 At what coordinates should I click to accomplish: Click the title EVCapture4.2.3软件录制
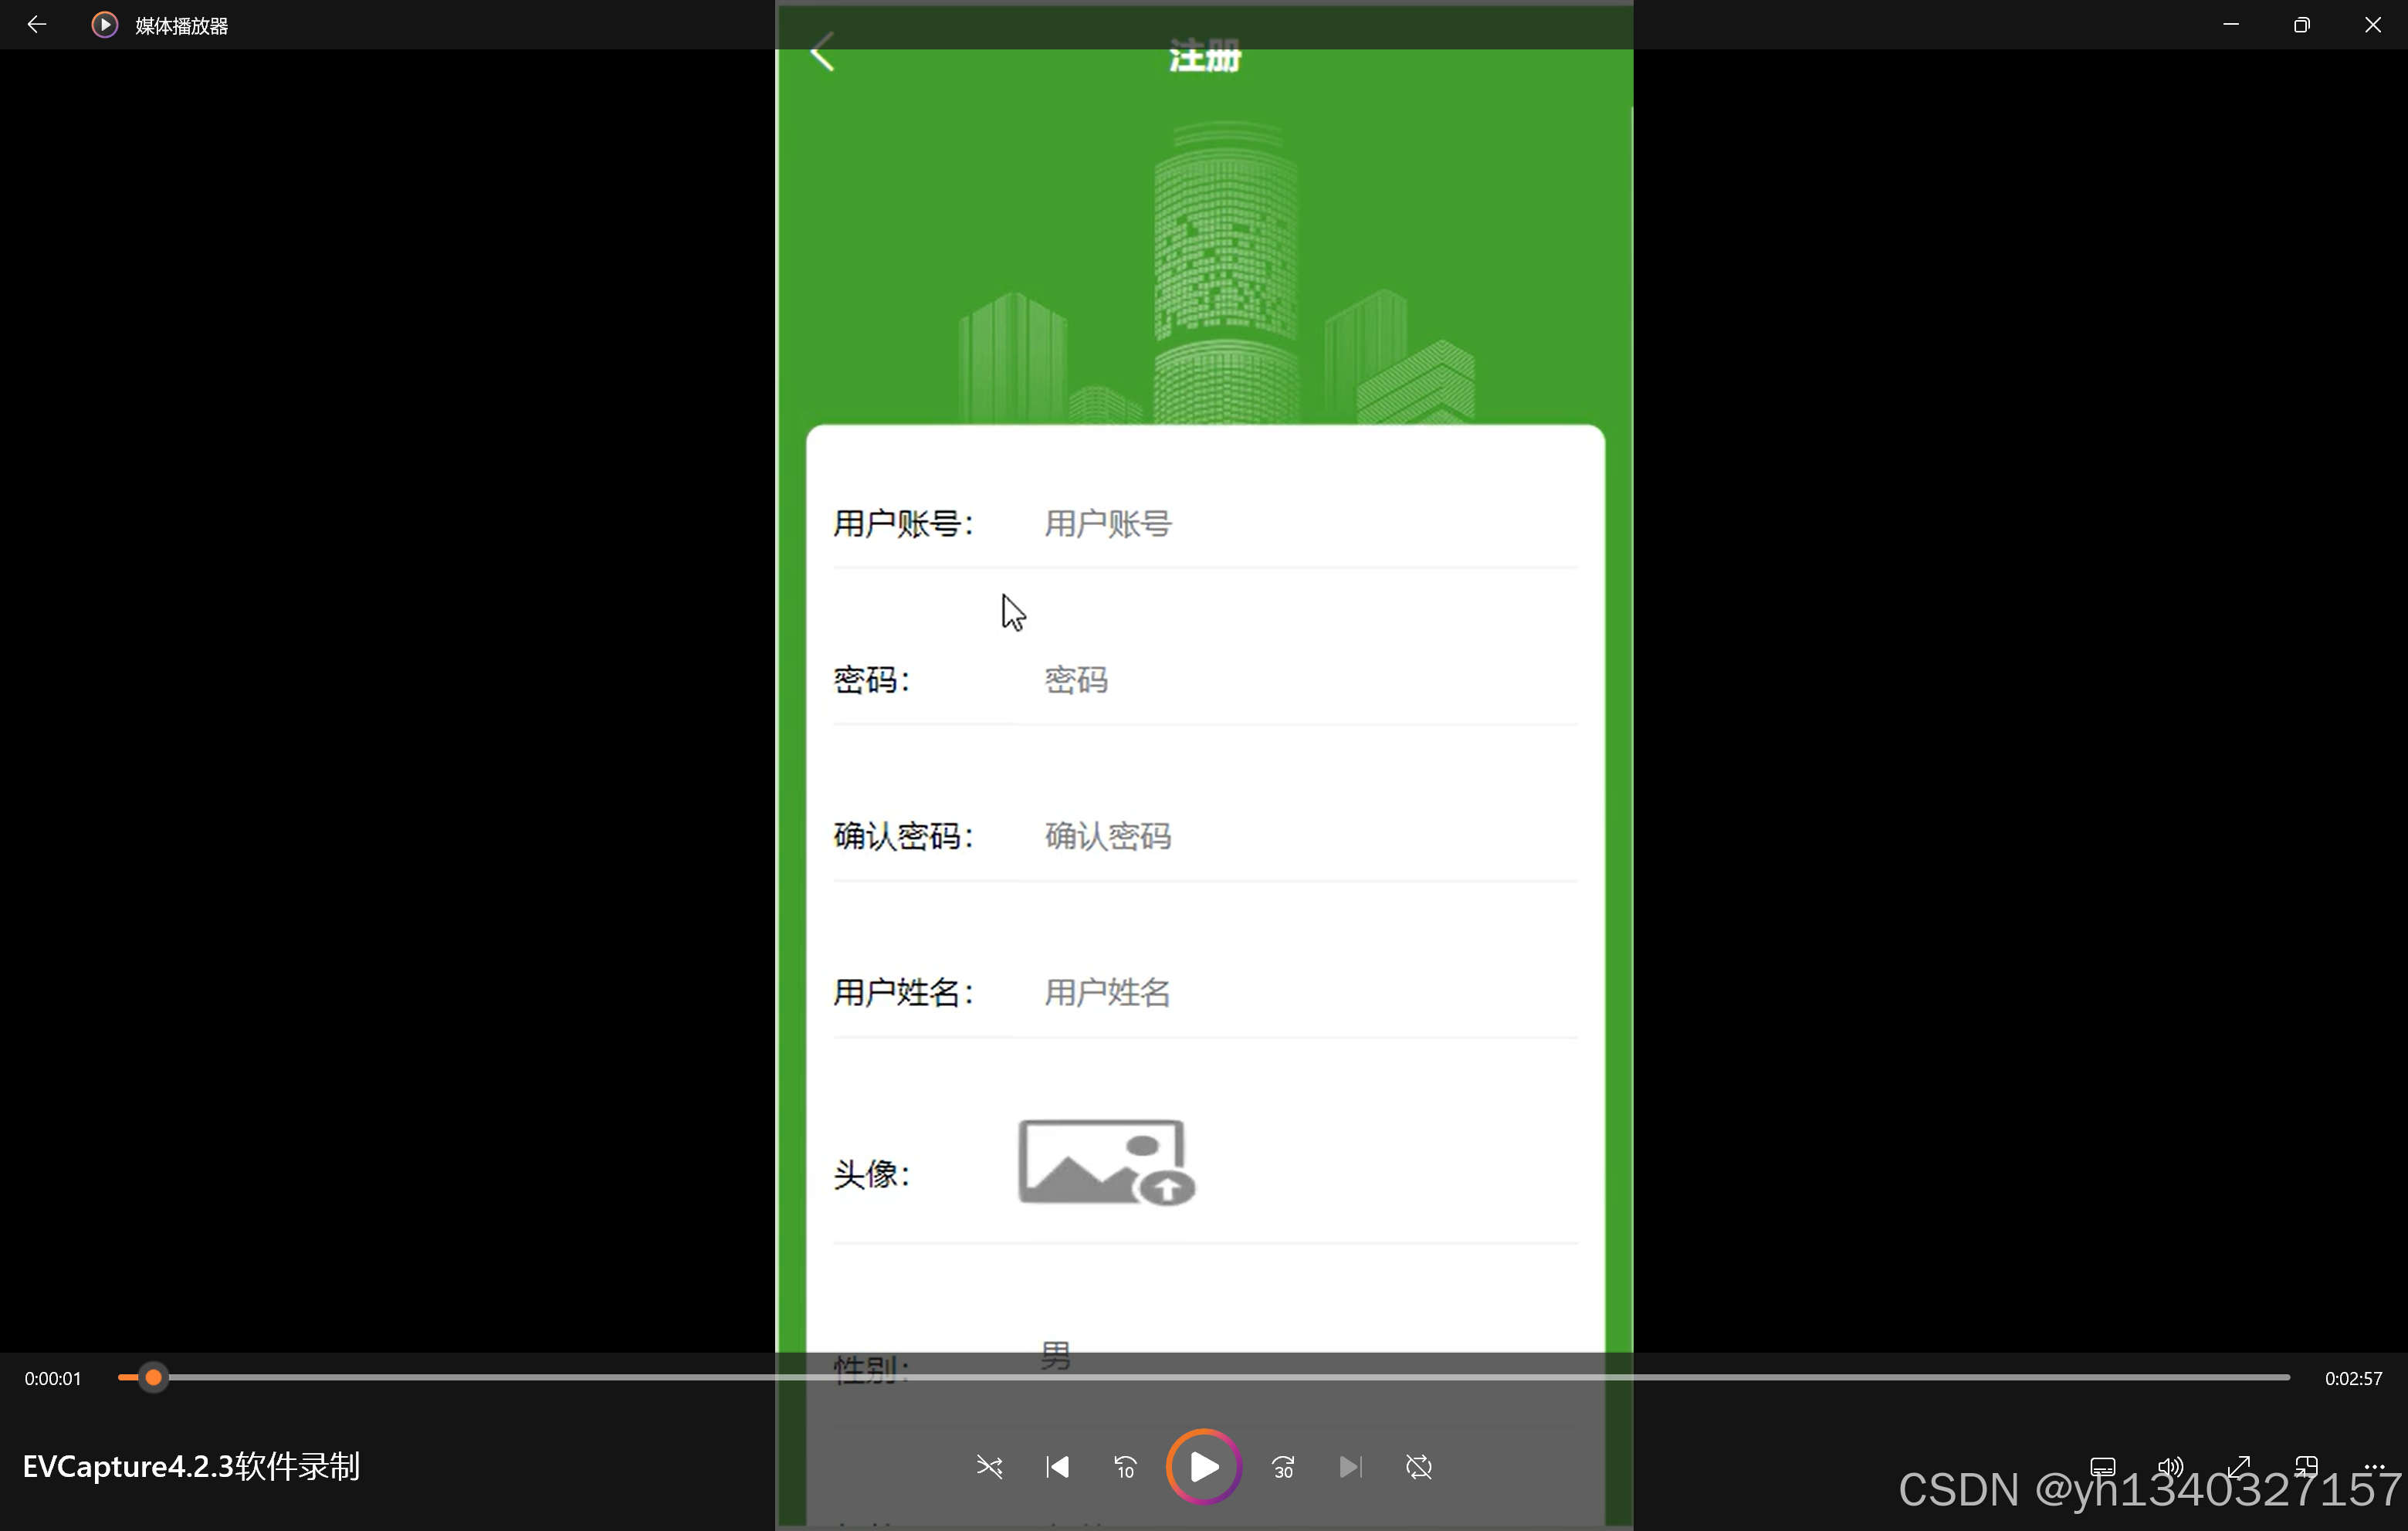[x=191, y=1466]
